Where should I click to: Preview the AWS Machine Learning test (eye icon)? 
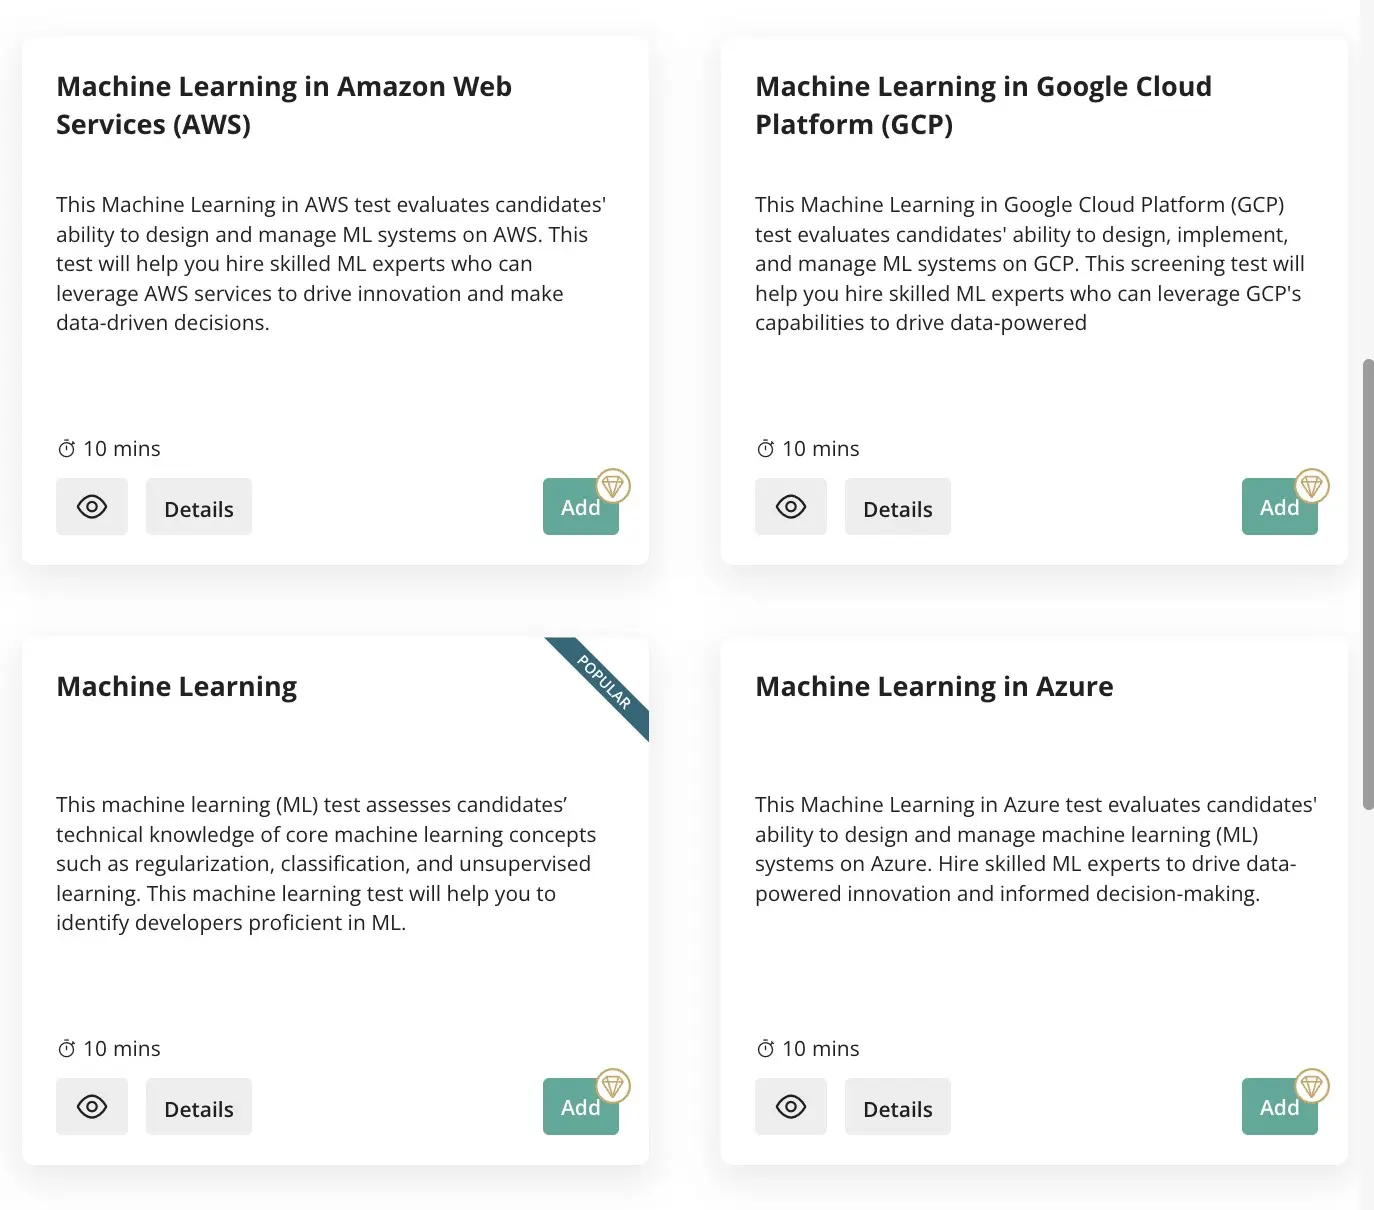coord(92,507)
